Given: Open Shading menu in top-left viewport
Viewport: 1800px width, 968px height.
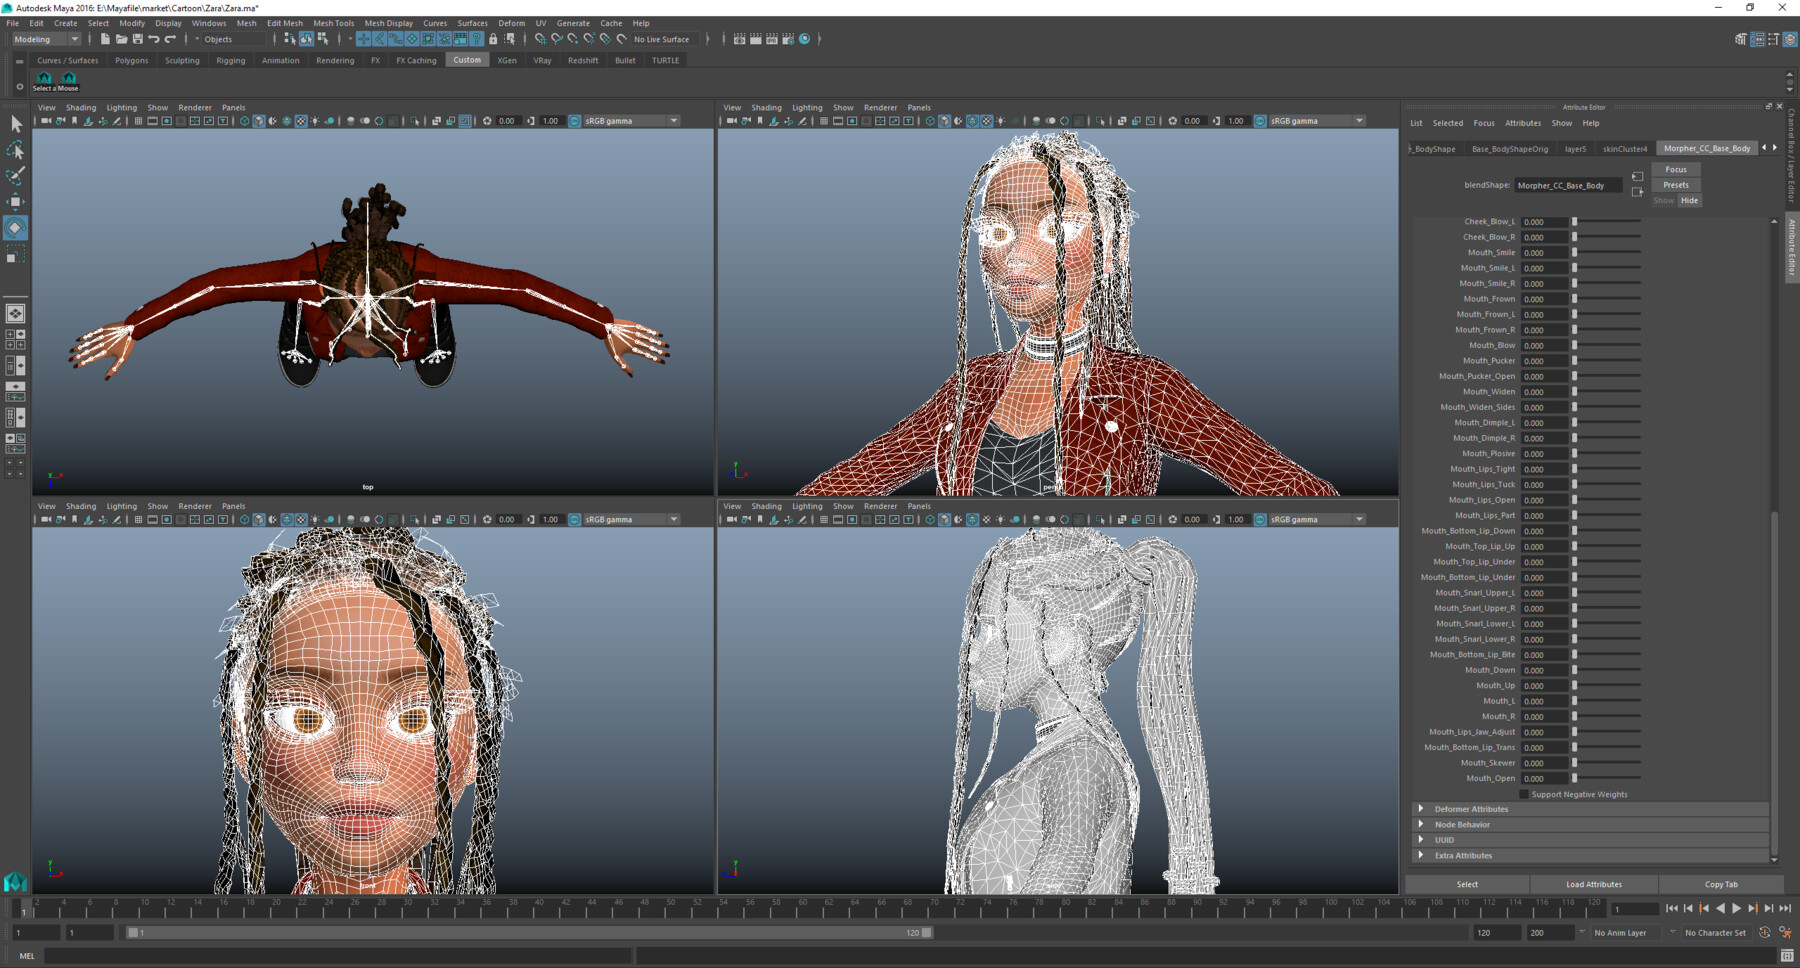Looking at the screenshot, I should 81,107.
